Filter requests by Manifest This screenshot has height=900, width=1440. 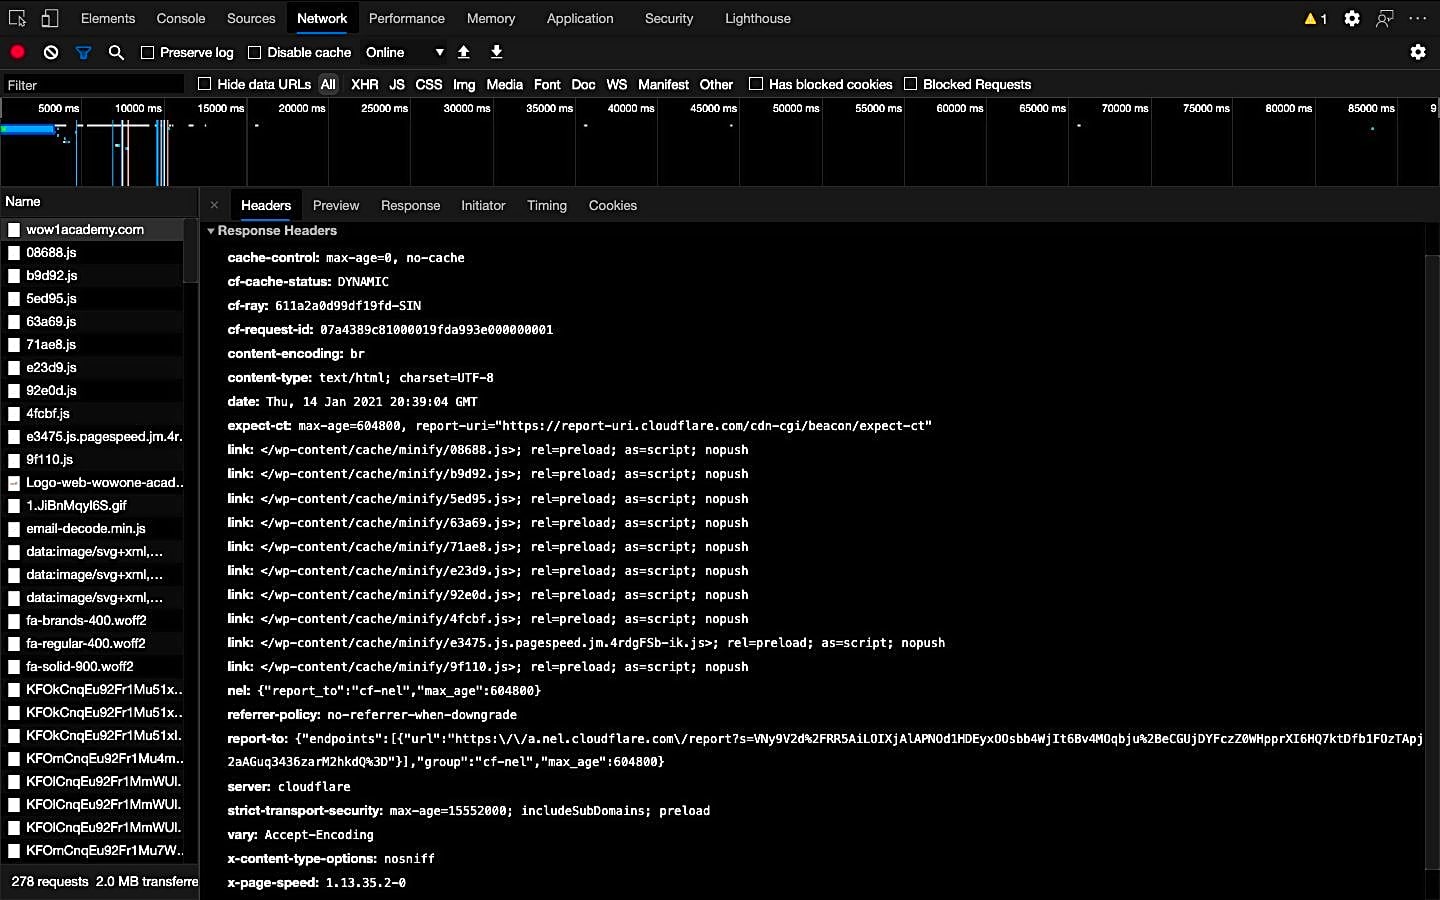(664, 85)
